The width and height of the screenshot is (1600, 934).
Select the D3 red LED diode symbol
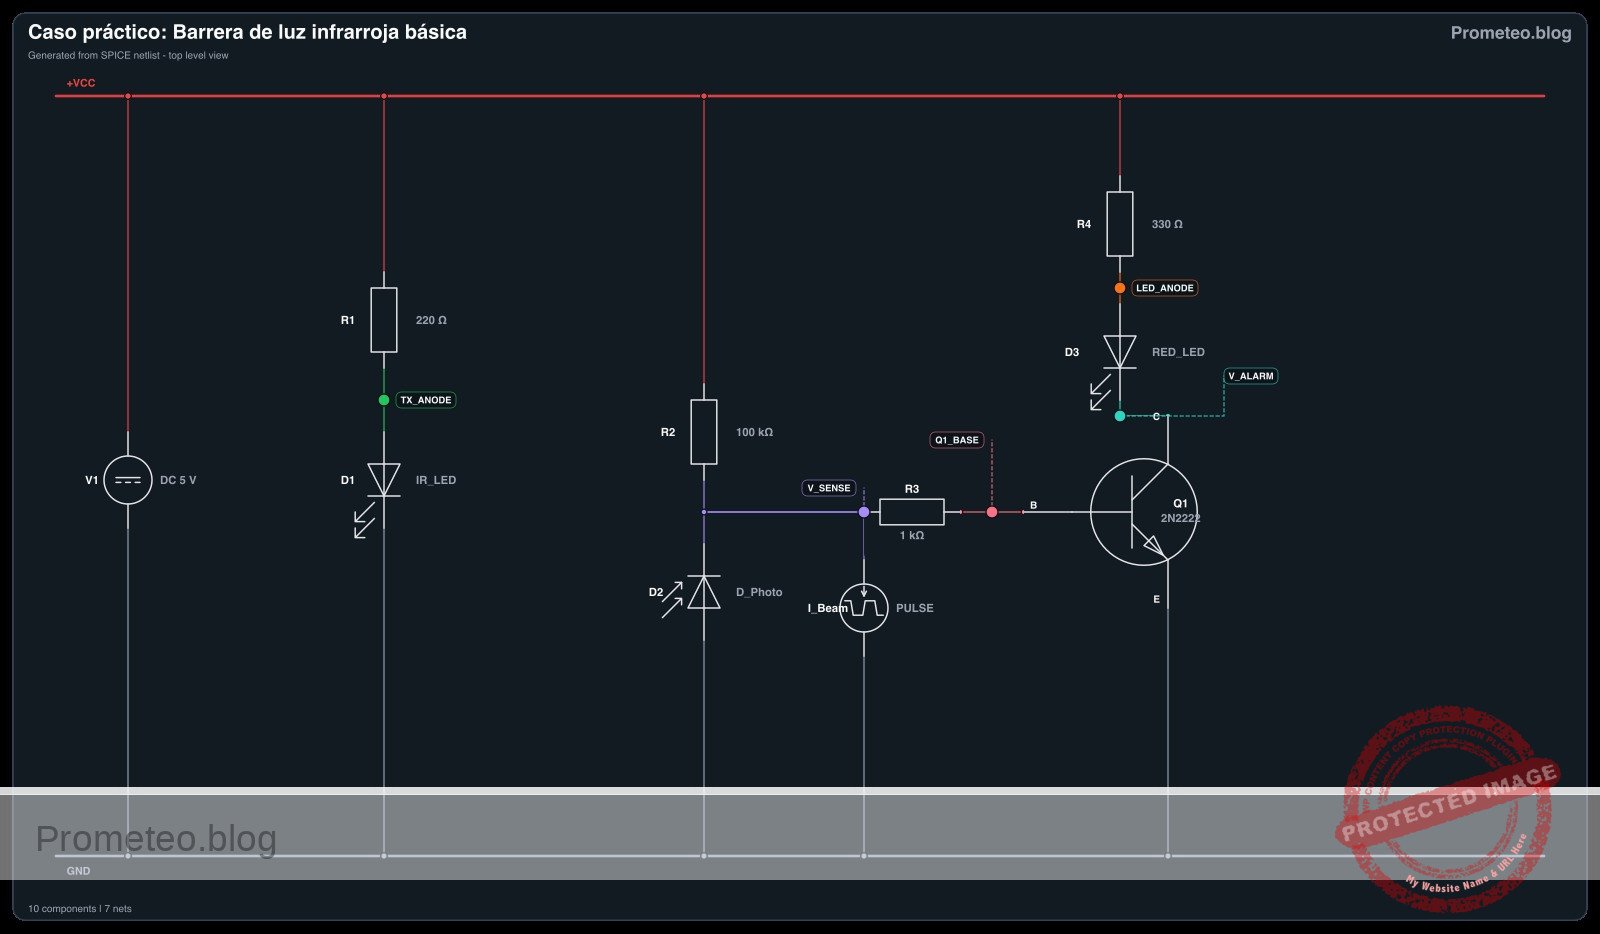pos(1120,352)
